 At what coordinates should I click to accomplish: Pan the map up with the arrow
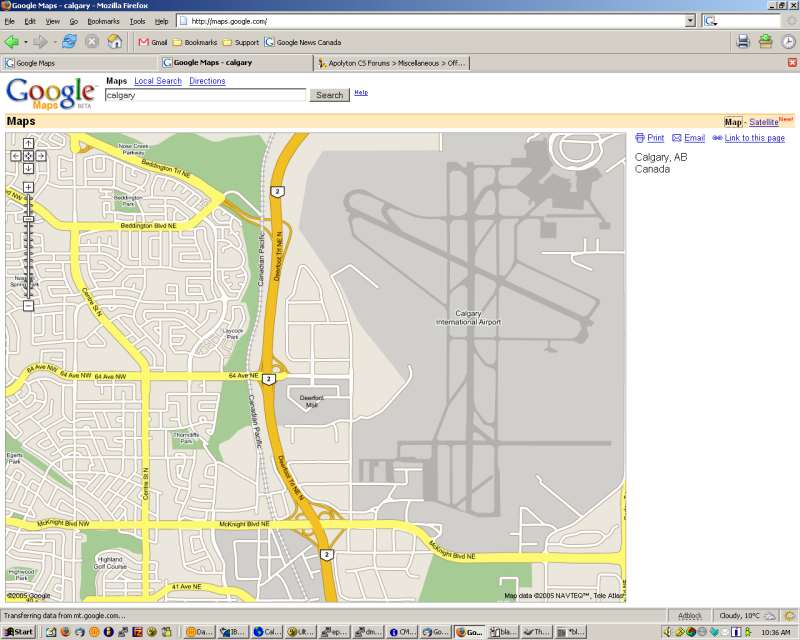pos(28,143)
